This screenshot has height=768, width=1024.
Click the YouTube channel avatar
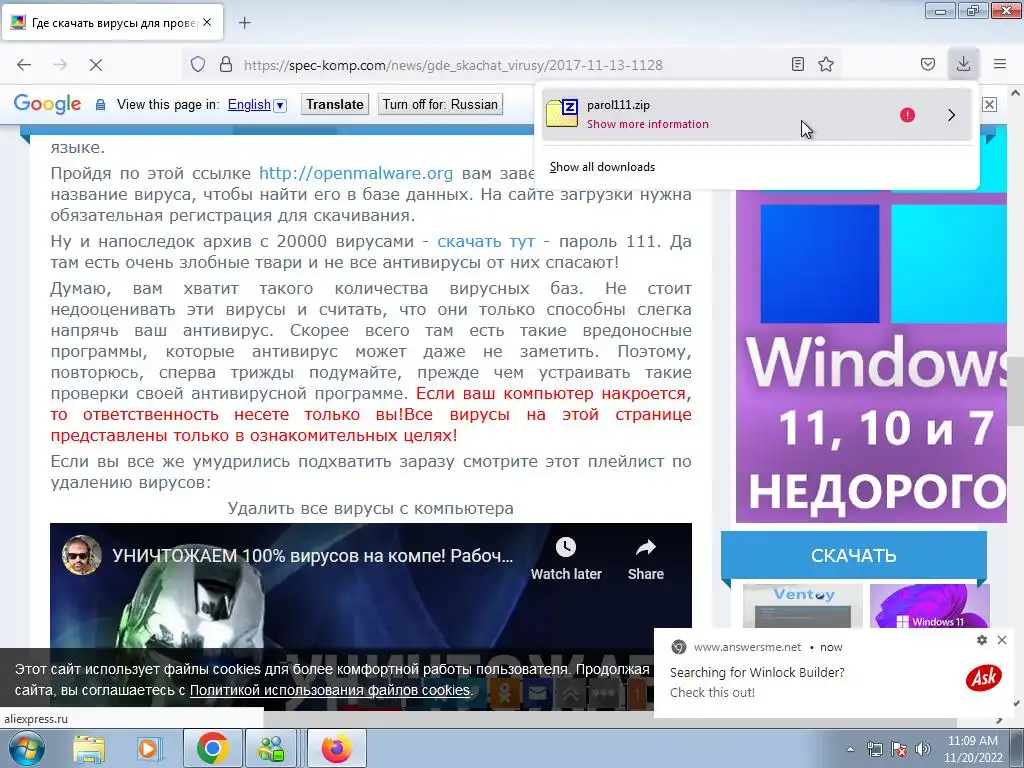coord(82,555)
